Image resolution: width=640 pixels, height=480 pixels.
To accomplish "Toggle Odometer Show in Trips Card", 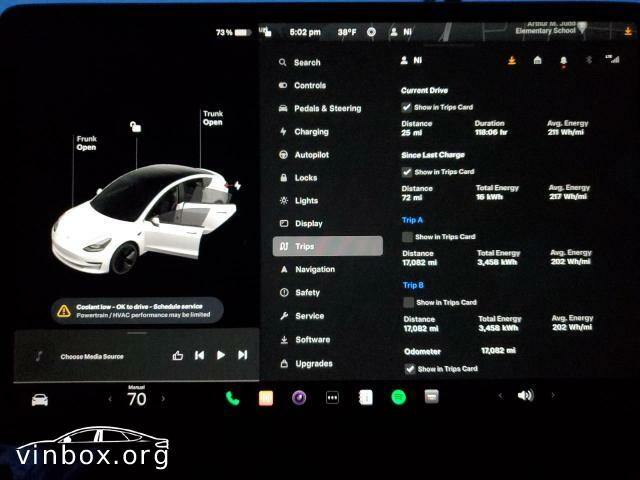I will point(410,369).
